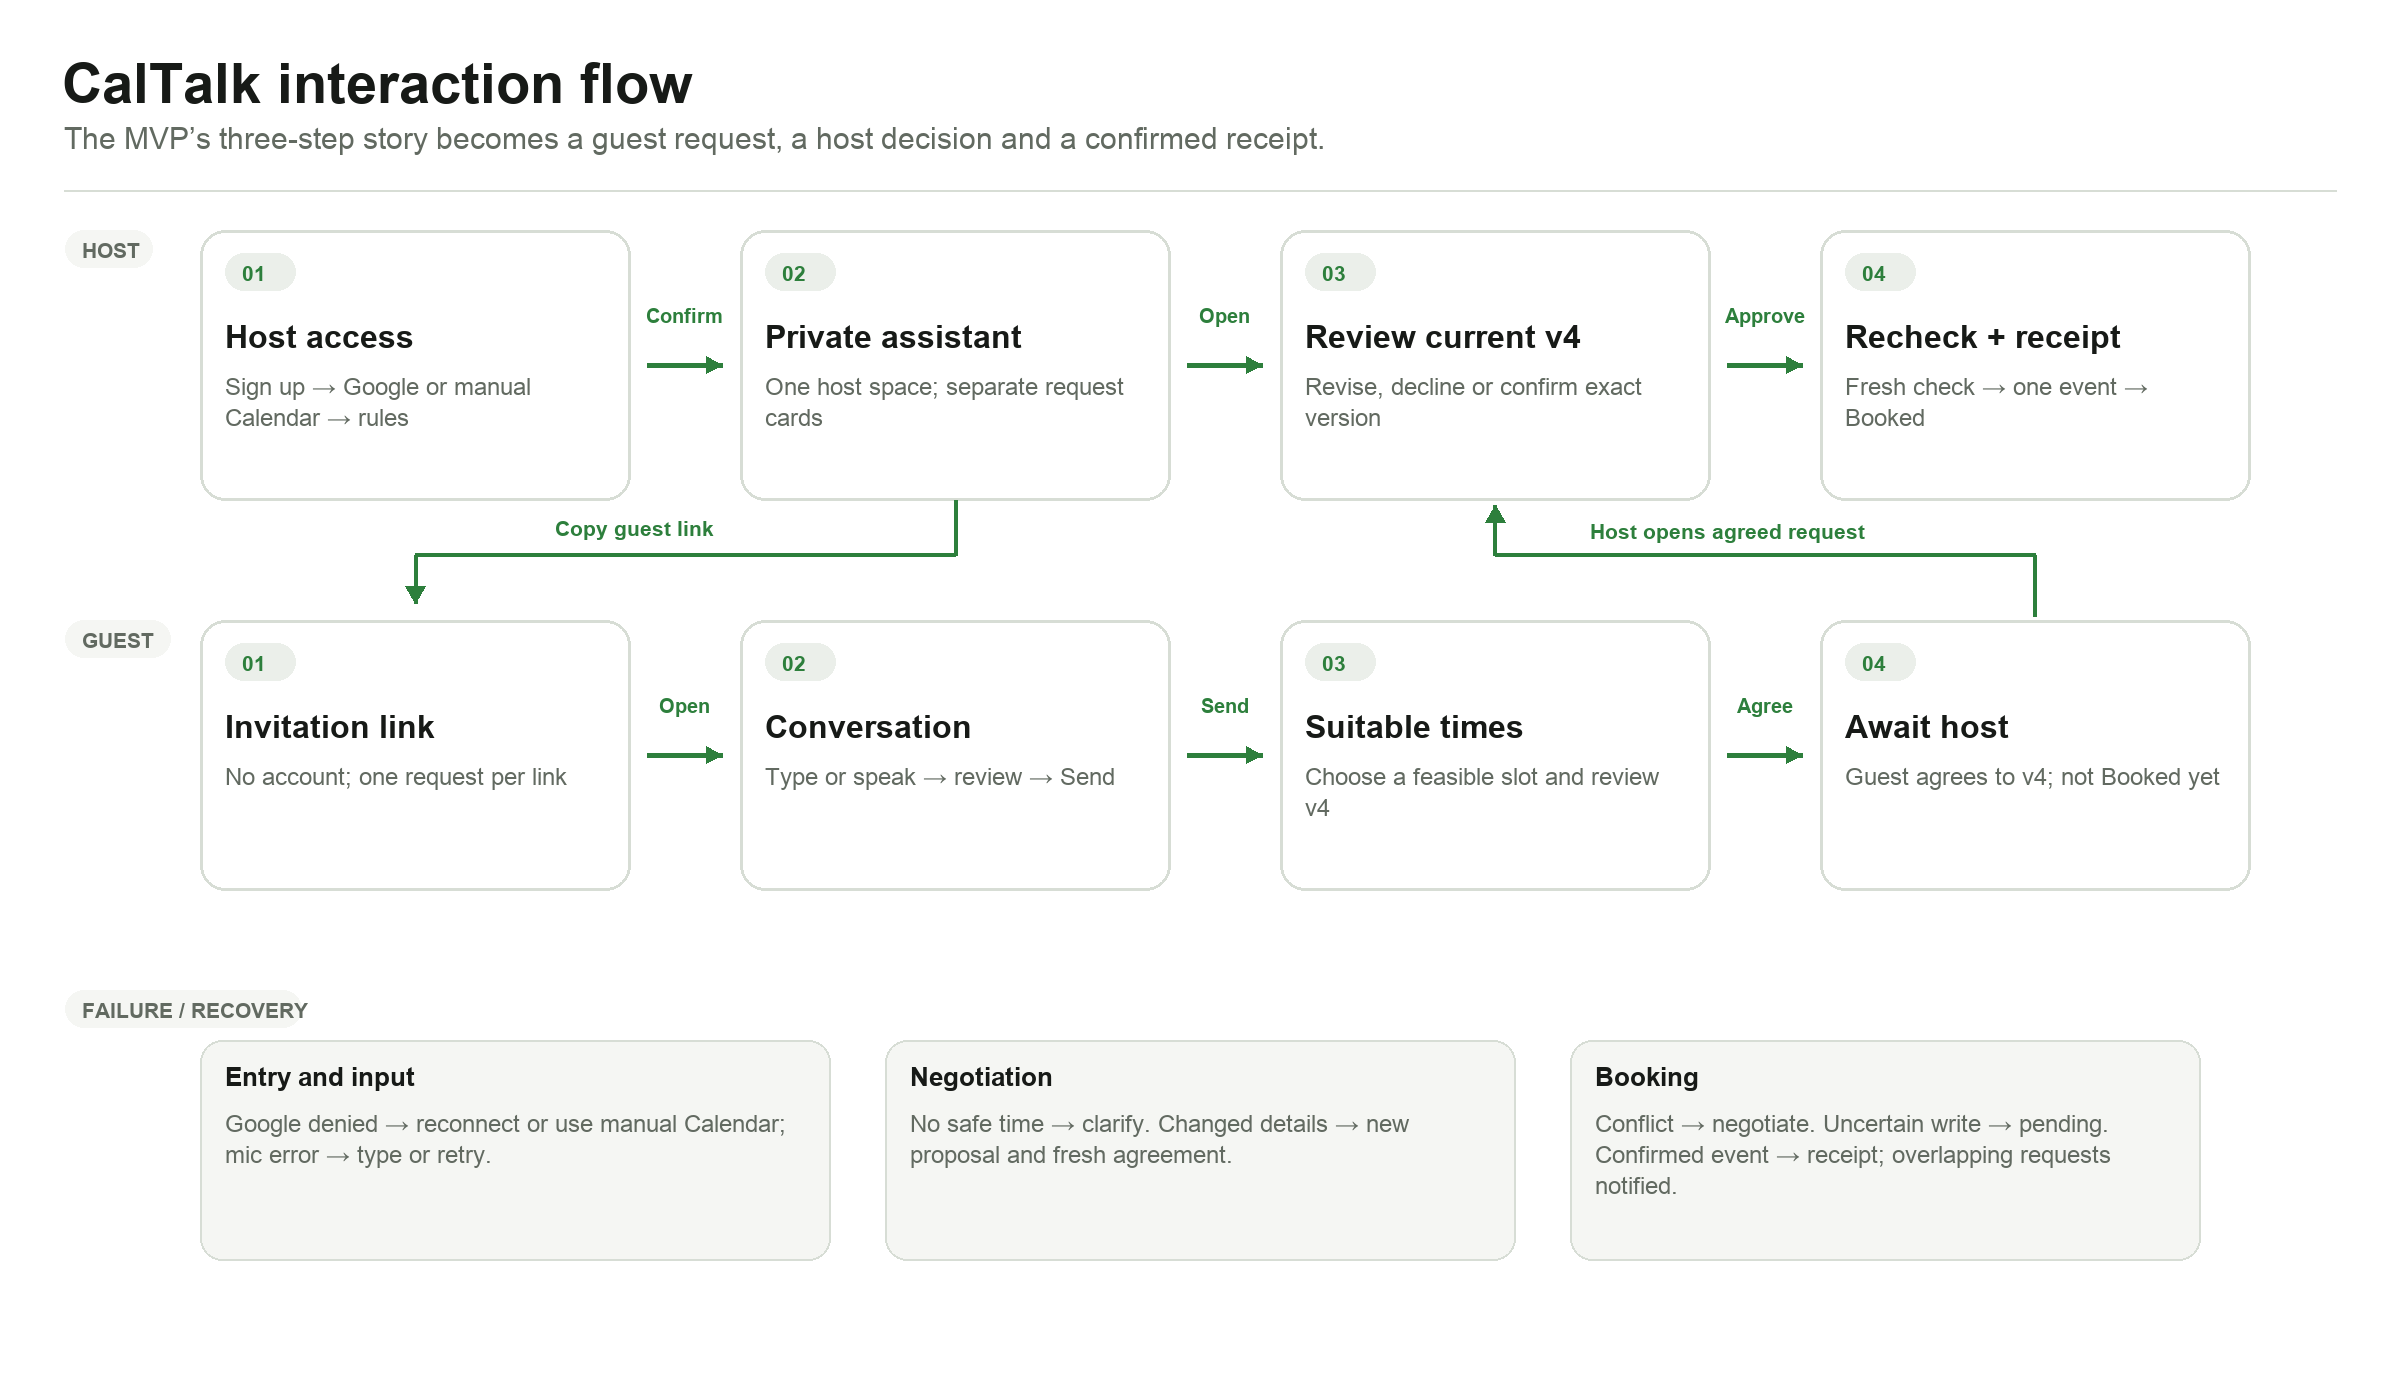Select the 'Review current v4' card heading

[x=1442, y=337]
